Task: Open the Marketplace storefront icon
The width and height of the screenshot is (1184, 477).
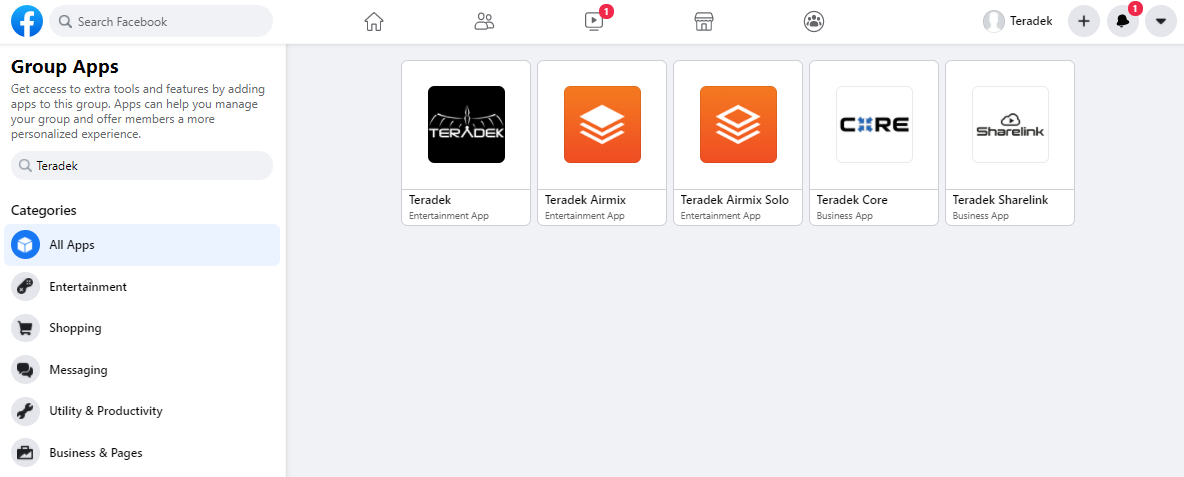Action: [x=704, y=21]
